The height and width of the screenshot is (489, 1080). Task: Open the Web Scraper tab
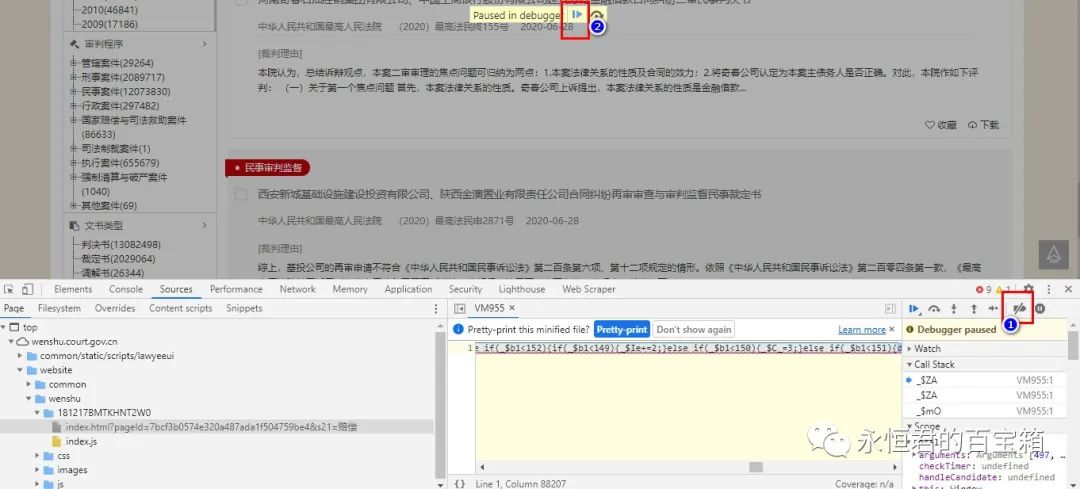[589, 289]
